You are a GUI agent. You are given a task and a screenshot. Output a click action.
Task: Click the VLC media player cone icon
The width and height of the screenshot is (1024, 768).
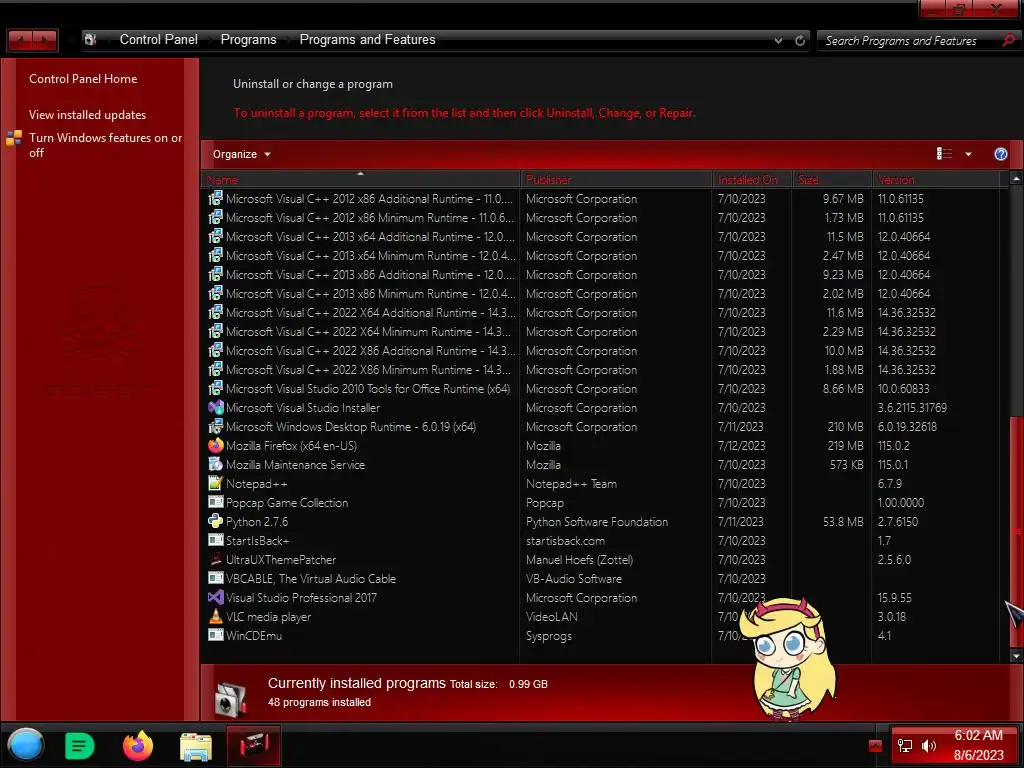tap(216, 616)
